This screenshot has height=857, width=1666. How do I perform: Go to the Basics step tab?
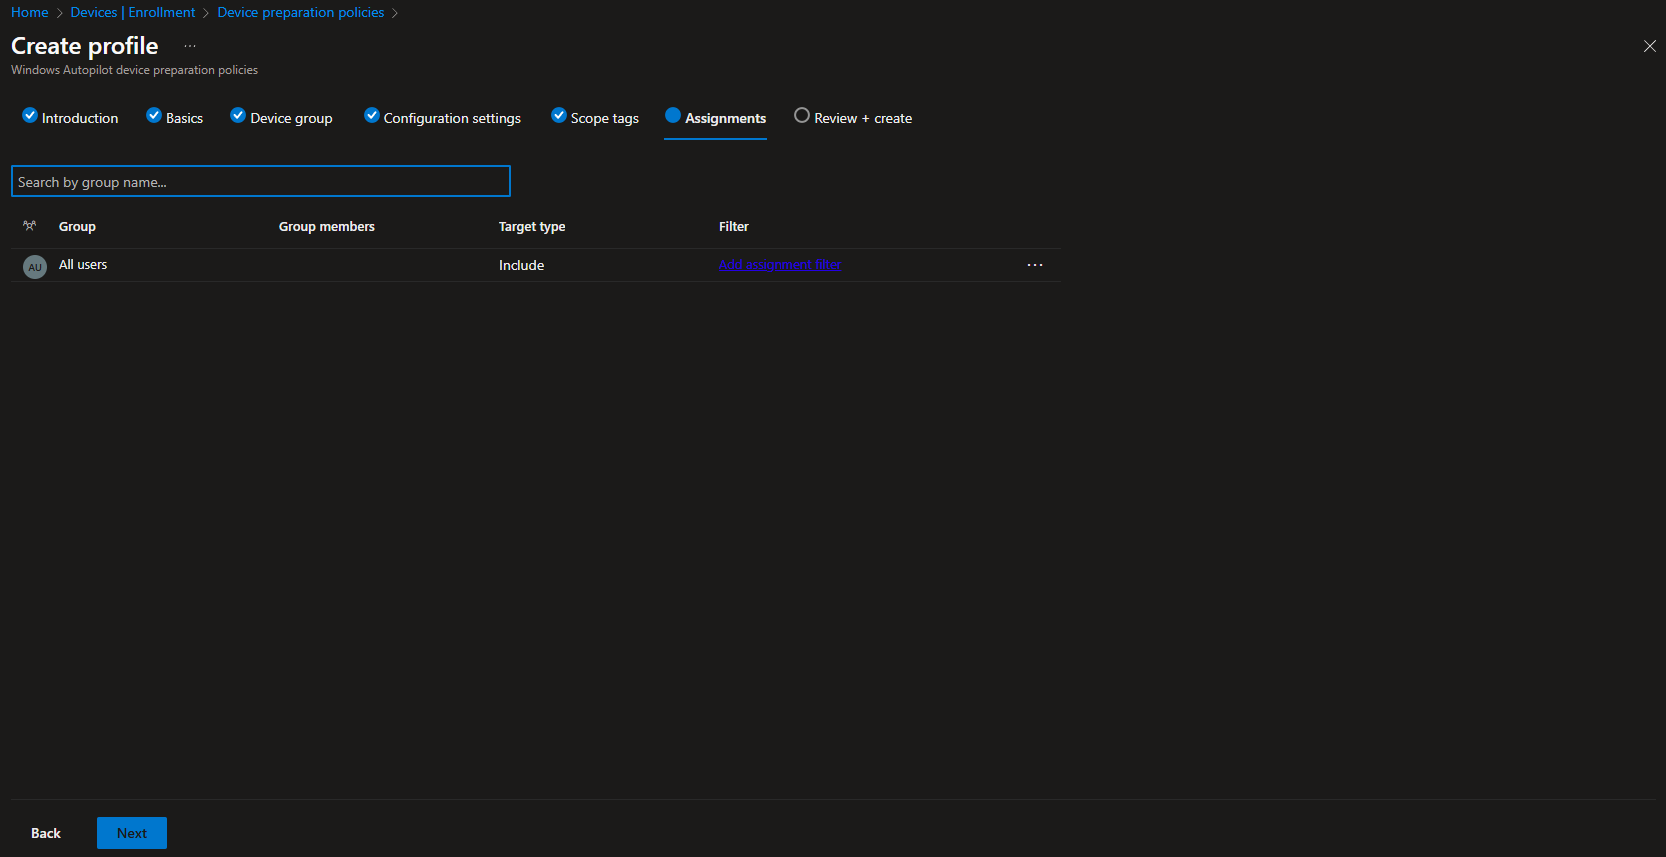pyautogui.click(x=174, y=117)
